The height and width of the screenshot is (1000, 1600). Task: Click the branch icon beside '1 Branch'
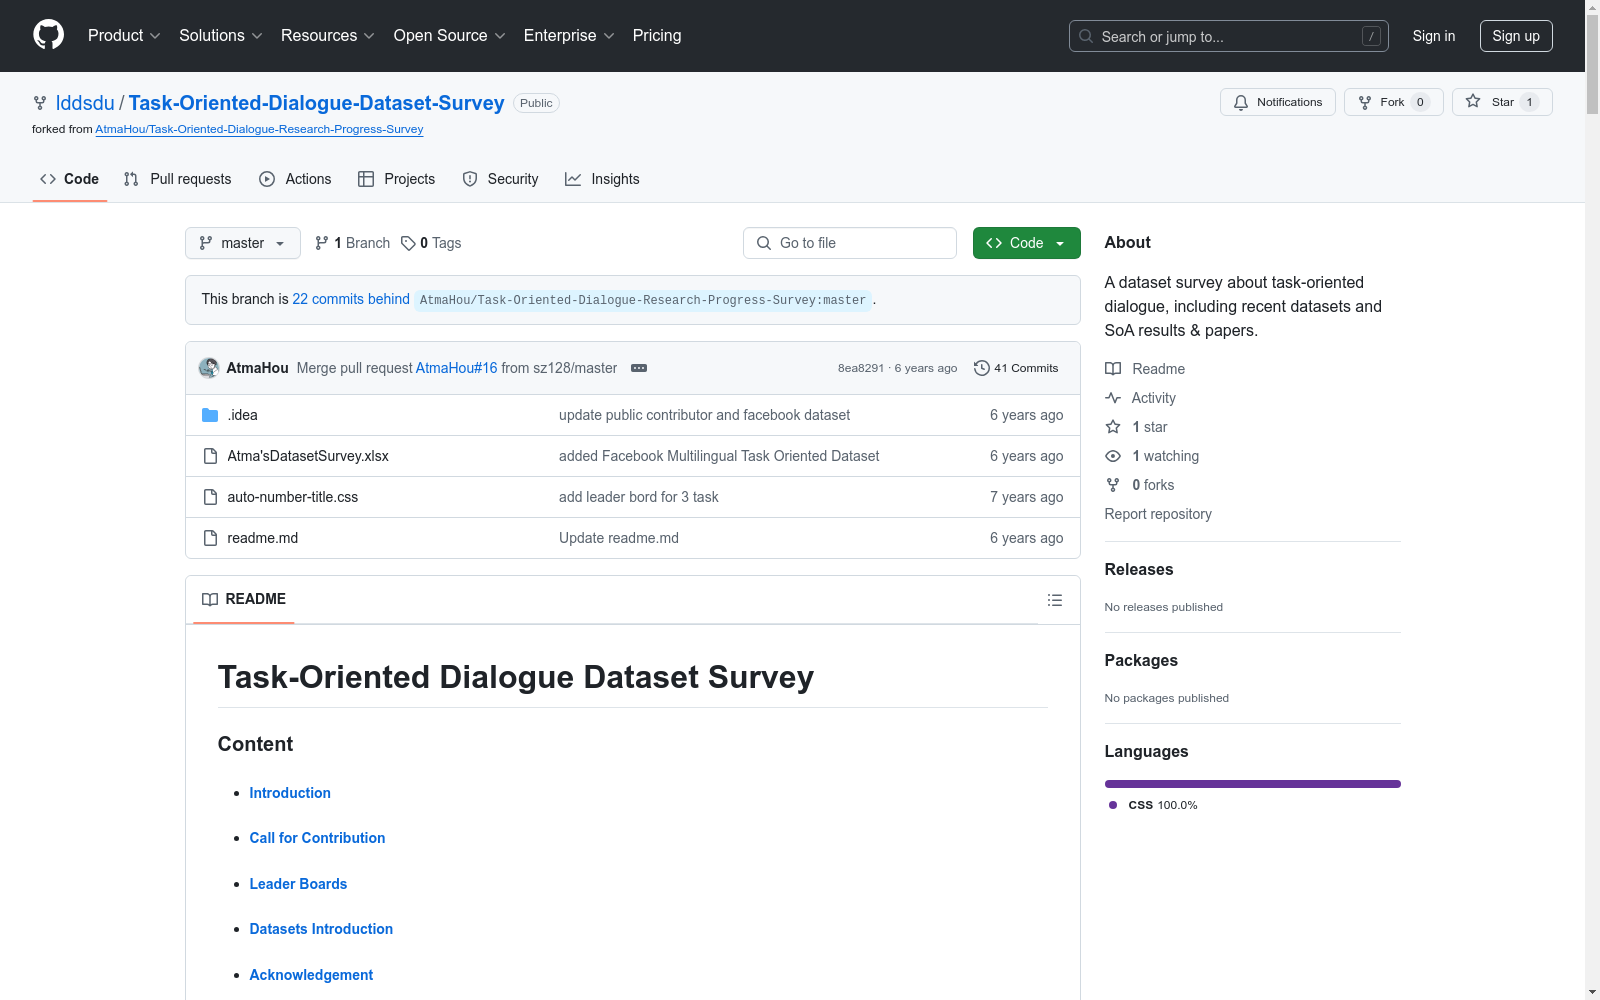(322, 243)
